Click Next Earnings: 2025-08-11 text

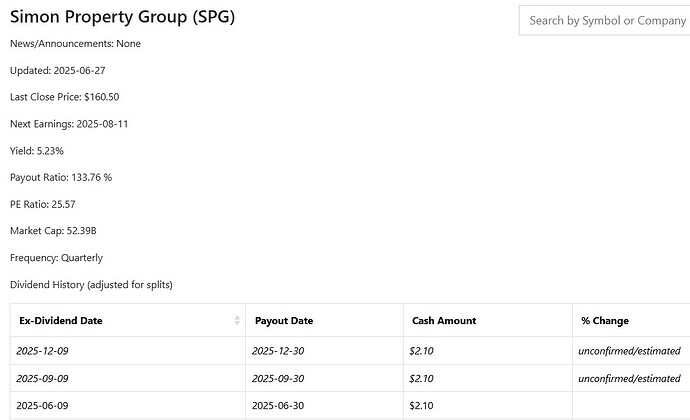[x=69, y=124]
